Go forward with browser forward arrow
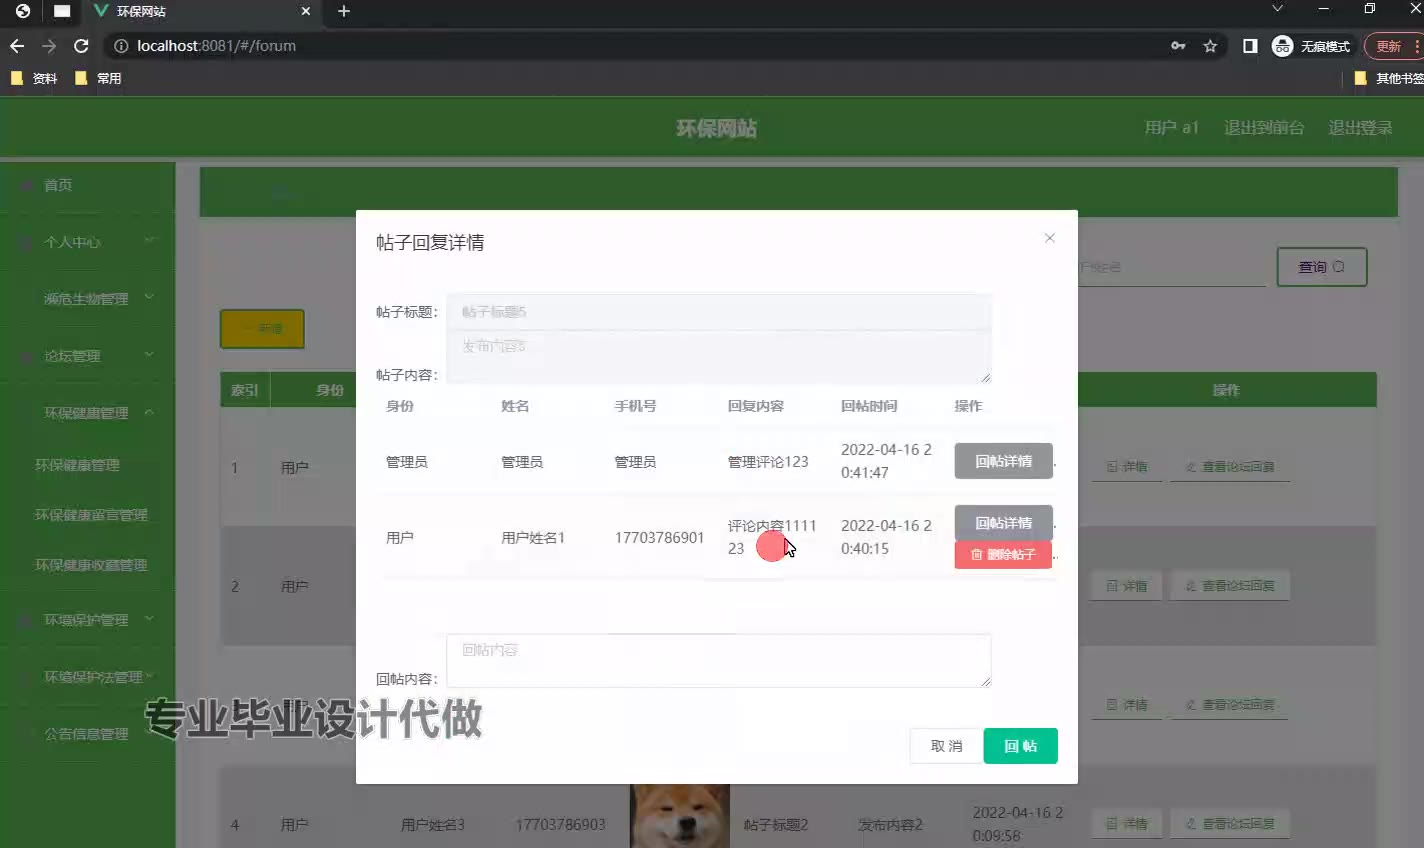The width and height of the screenshot is (1424, 848). click(49, 46)
